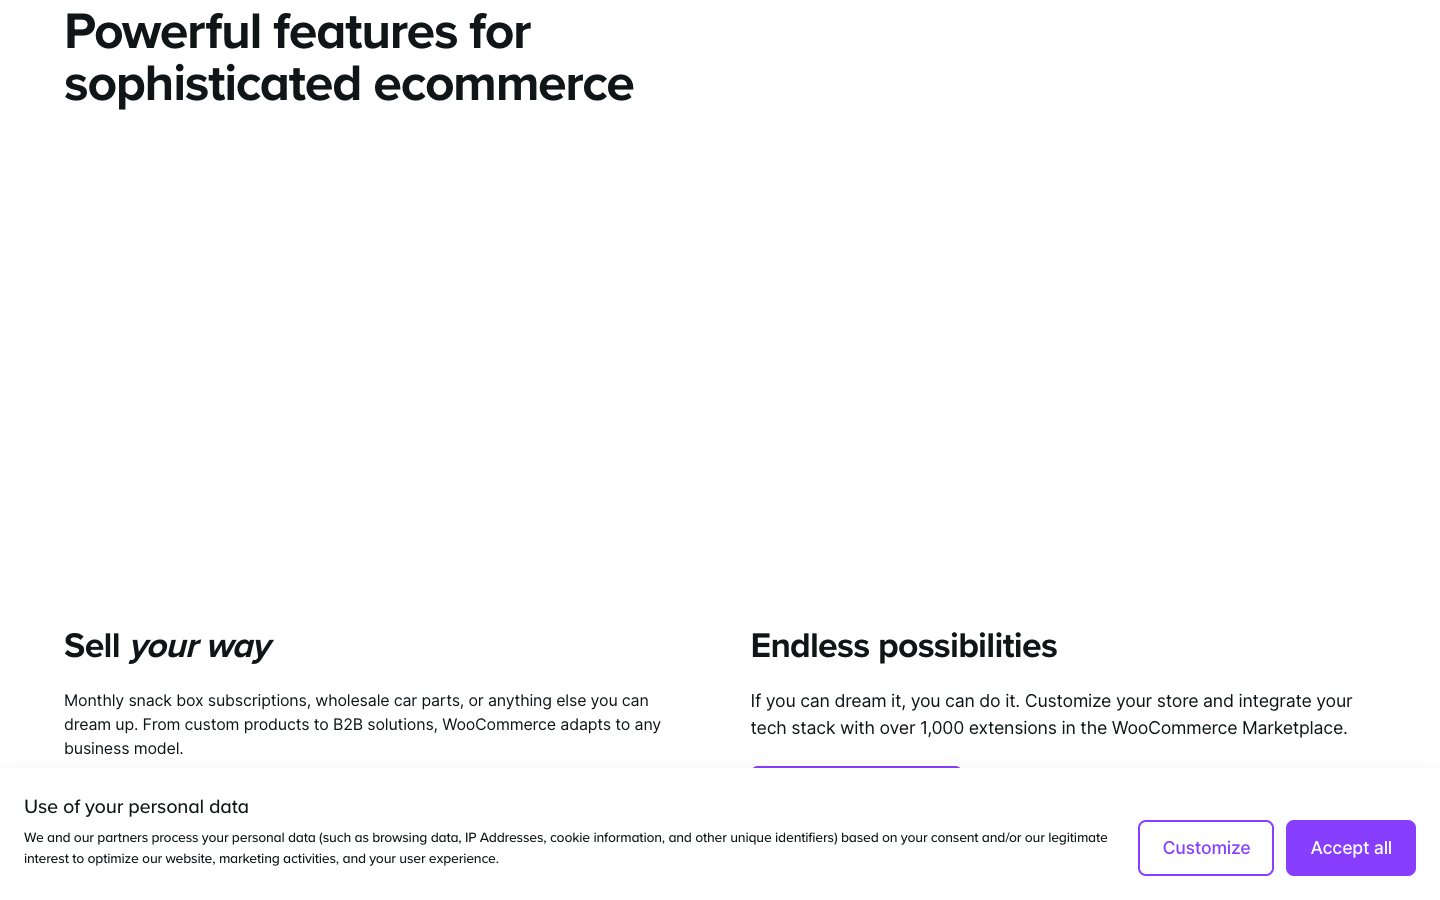Click "marketing activities" in the consent text

tap(277, 859)
